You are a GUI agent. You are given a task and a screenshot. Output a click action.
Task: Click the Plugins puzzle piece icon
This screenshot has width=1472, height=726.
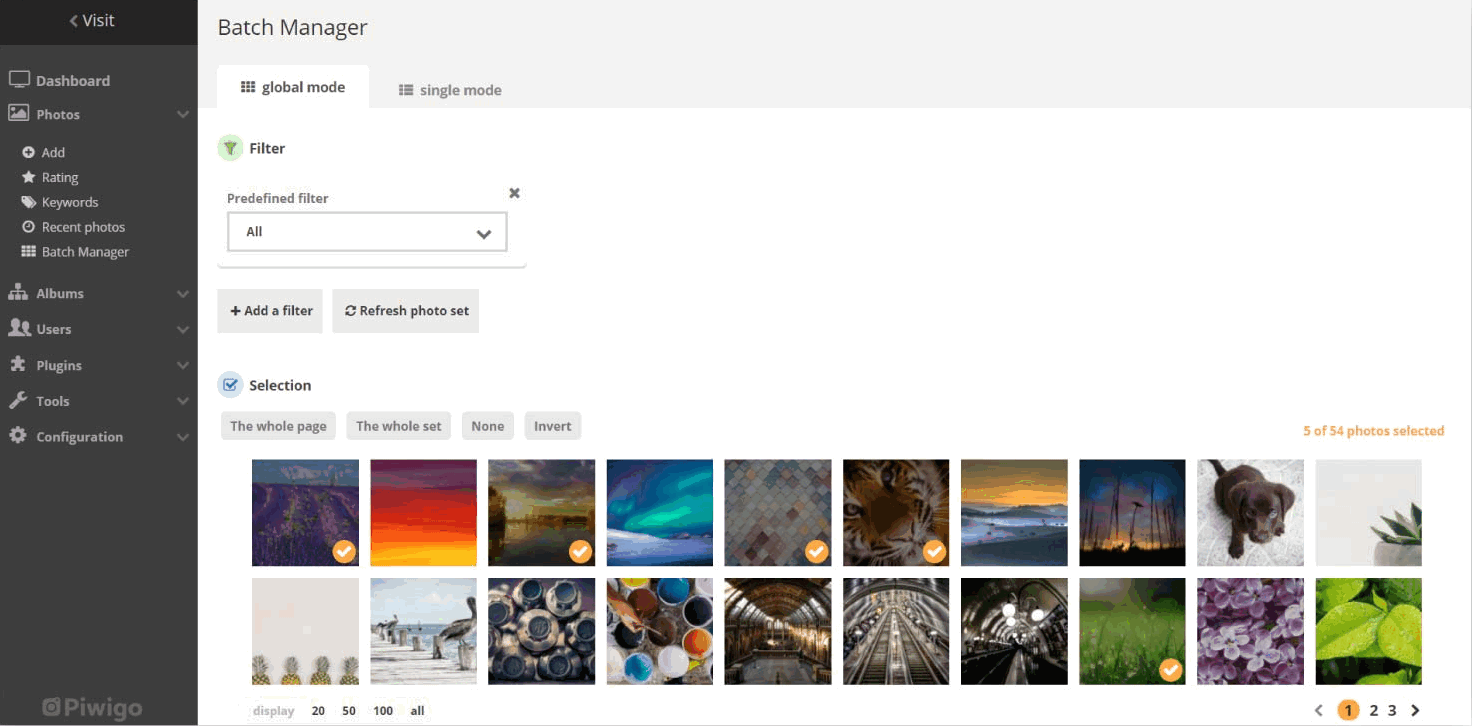pos(18,365)
